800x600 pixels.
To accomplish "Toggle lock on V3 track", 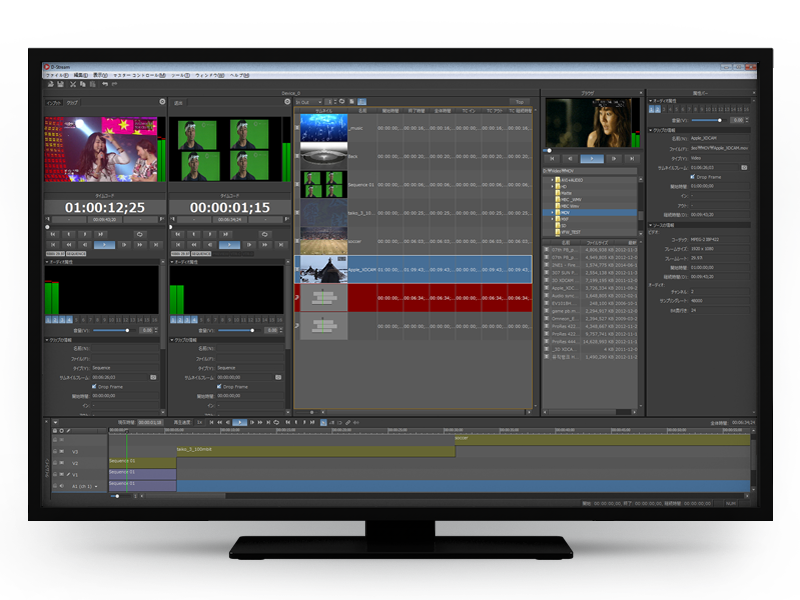I will tap(55, 452).
